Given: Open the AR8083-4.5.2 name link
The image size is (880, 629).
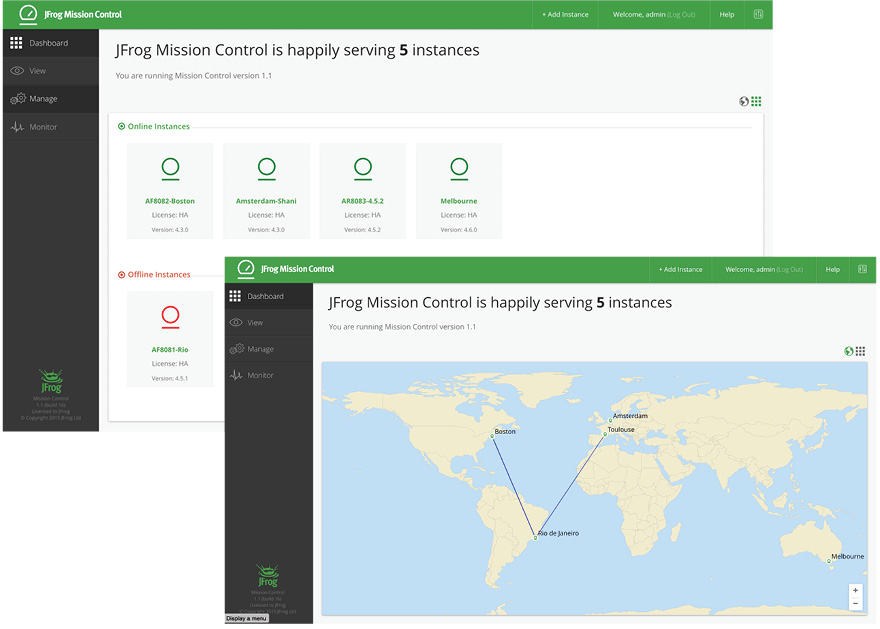Looking at the screenshot, I should pyautogui.click(x=363, y=201).
